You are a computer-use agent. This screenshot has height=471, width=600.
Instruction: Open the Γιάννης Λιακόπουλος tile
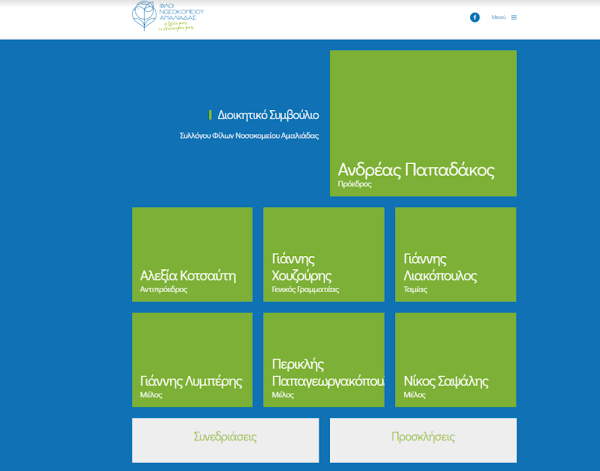pos(455,254)
